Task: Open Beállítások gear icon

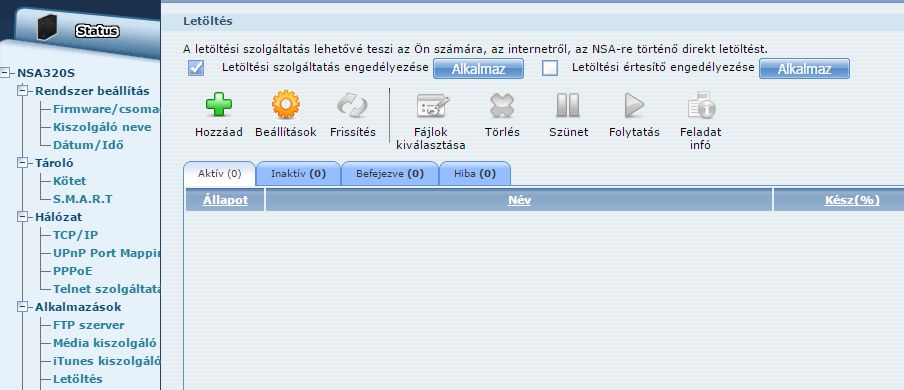Action: (286, 105)
